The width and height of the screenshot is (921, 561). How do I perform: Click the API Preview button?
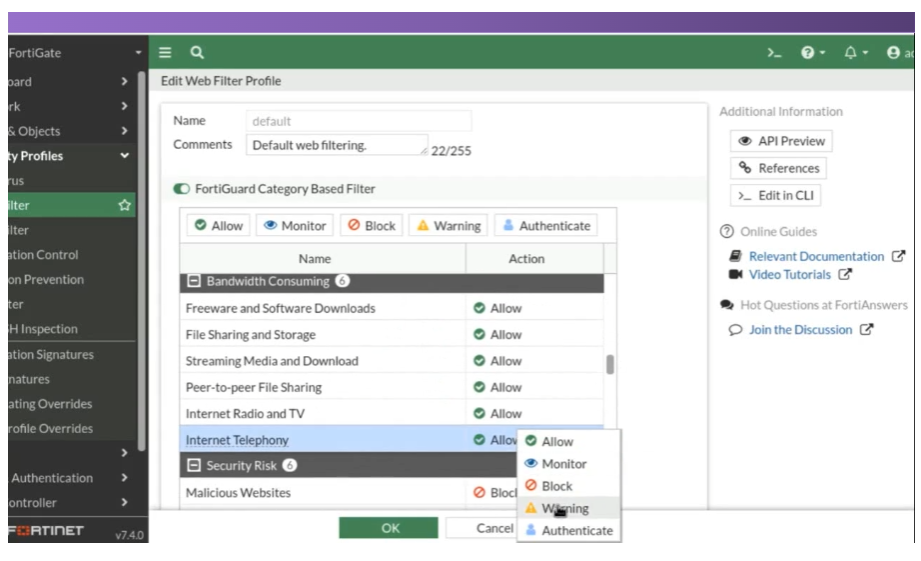(x=781, y=141)
